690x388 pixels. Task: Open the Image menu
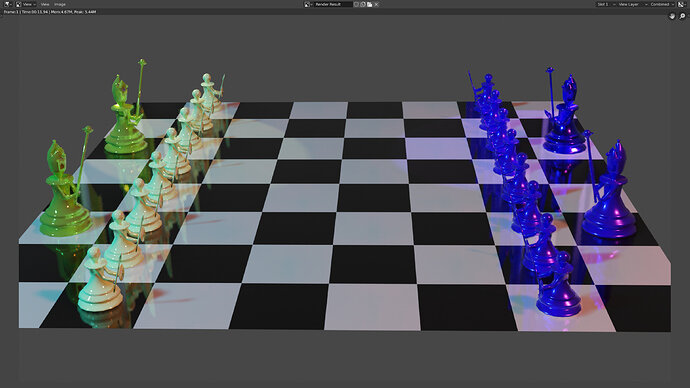click(60, 4)
